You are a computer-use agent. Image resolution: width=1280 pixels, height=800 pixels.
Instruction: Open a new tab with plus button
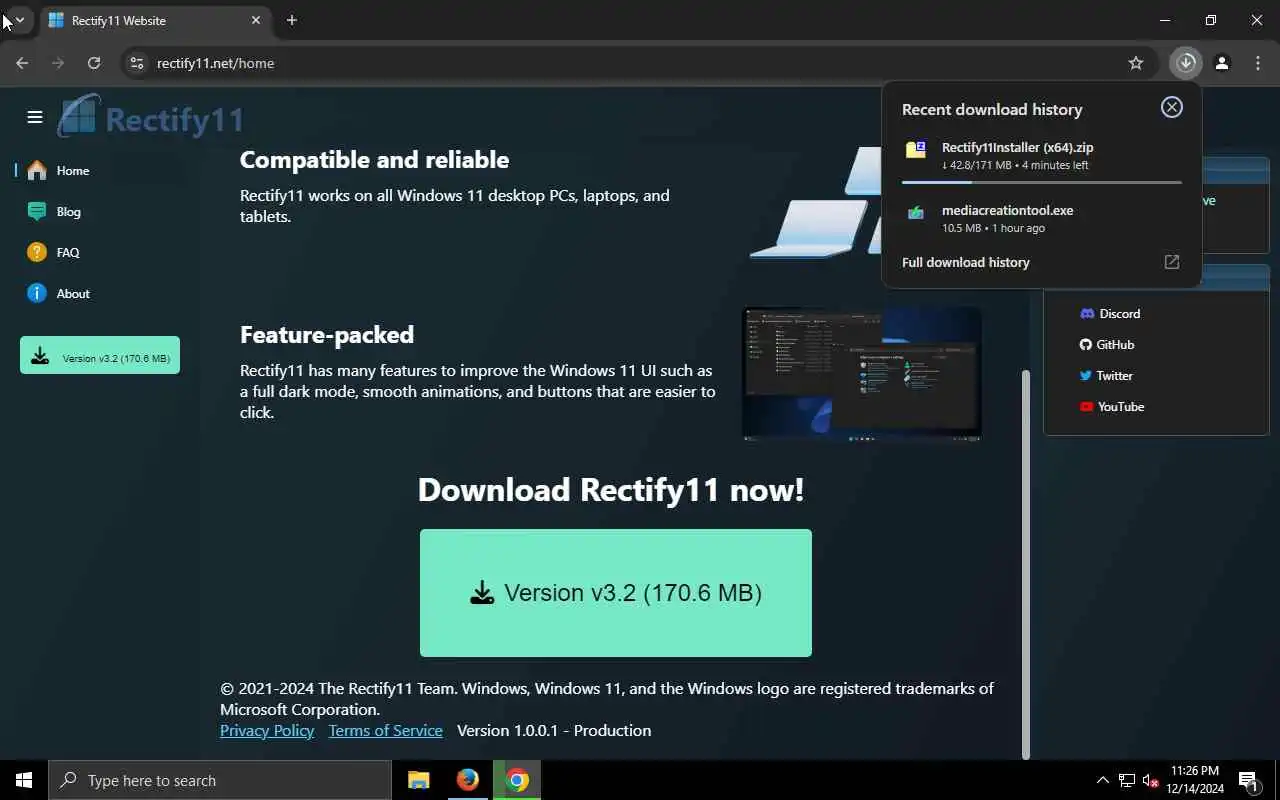pos(292,20)
